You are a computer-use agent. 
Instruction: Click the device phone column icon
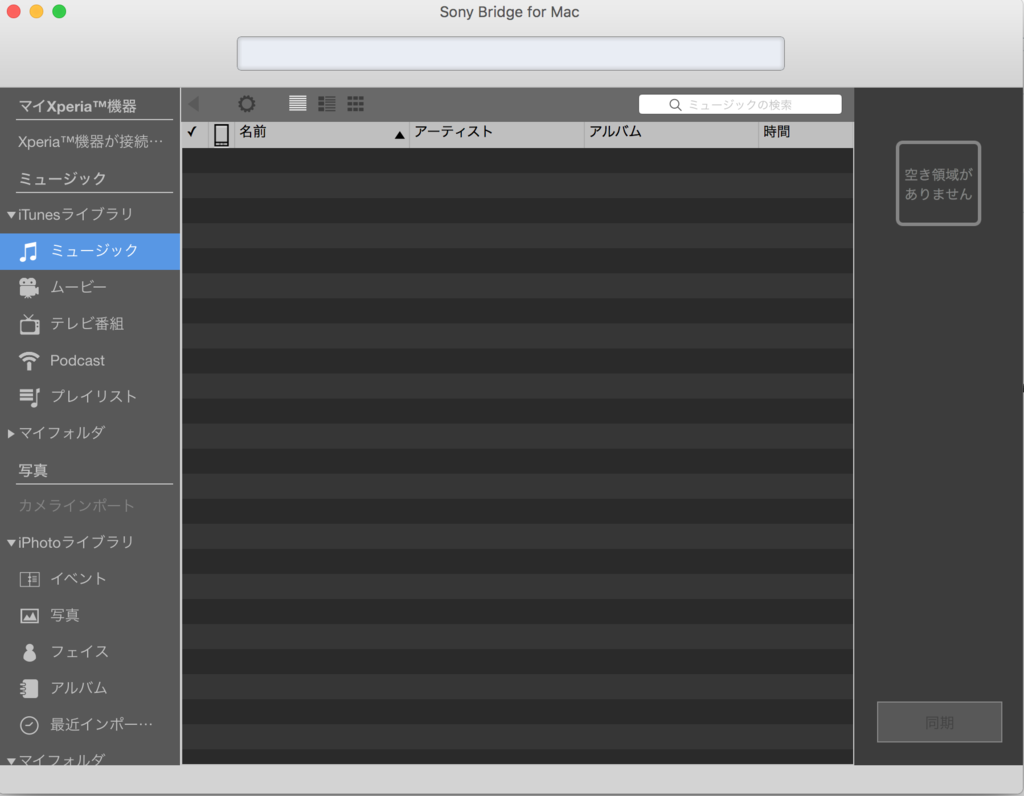[221, 135]
